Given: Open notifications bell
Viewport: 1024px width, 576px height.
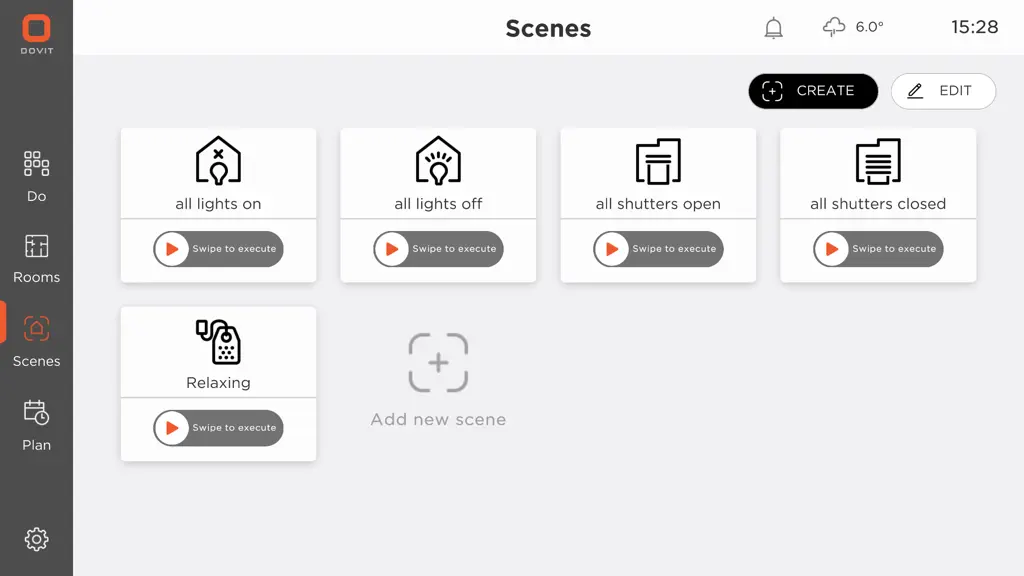Looking at the screenshot, I should click(x=773, y=27).
